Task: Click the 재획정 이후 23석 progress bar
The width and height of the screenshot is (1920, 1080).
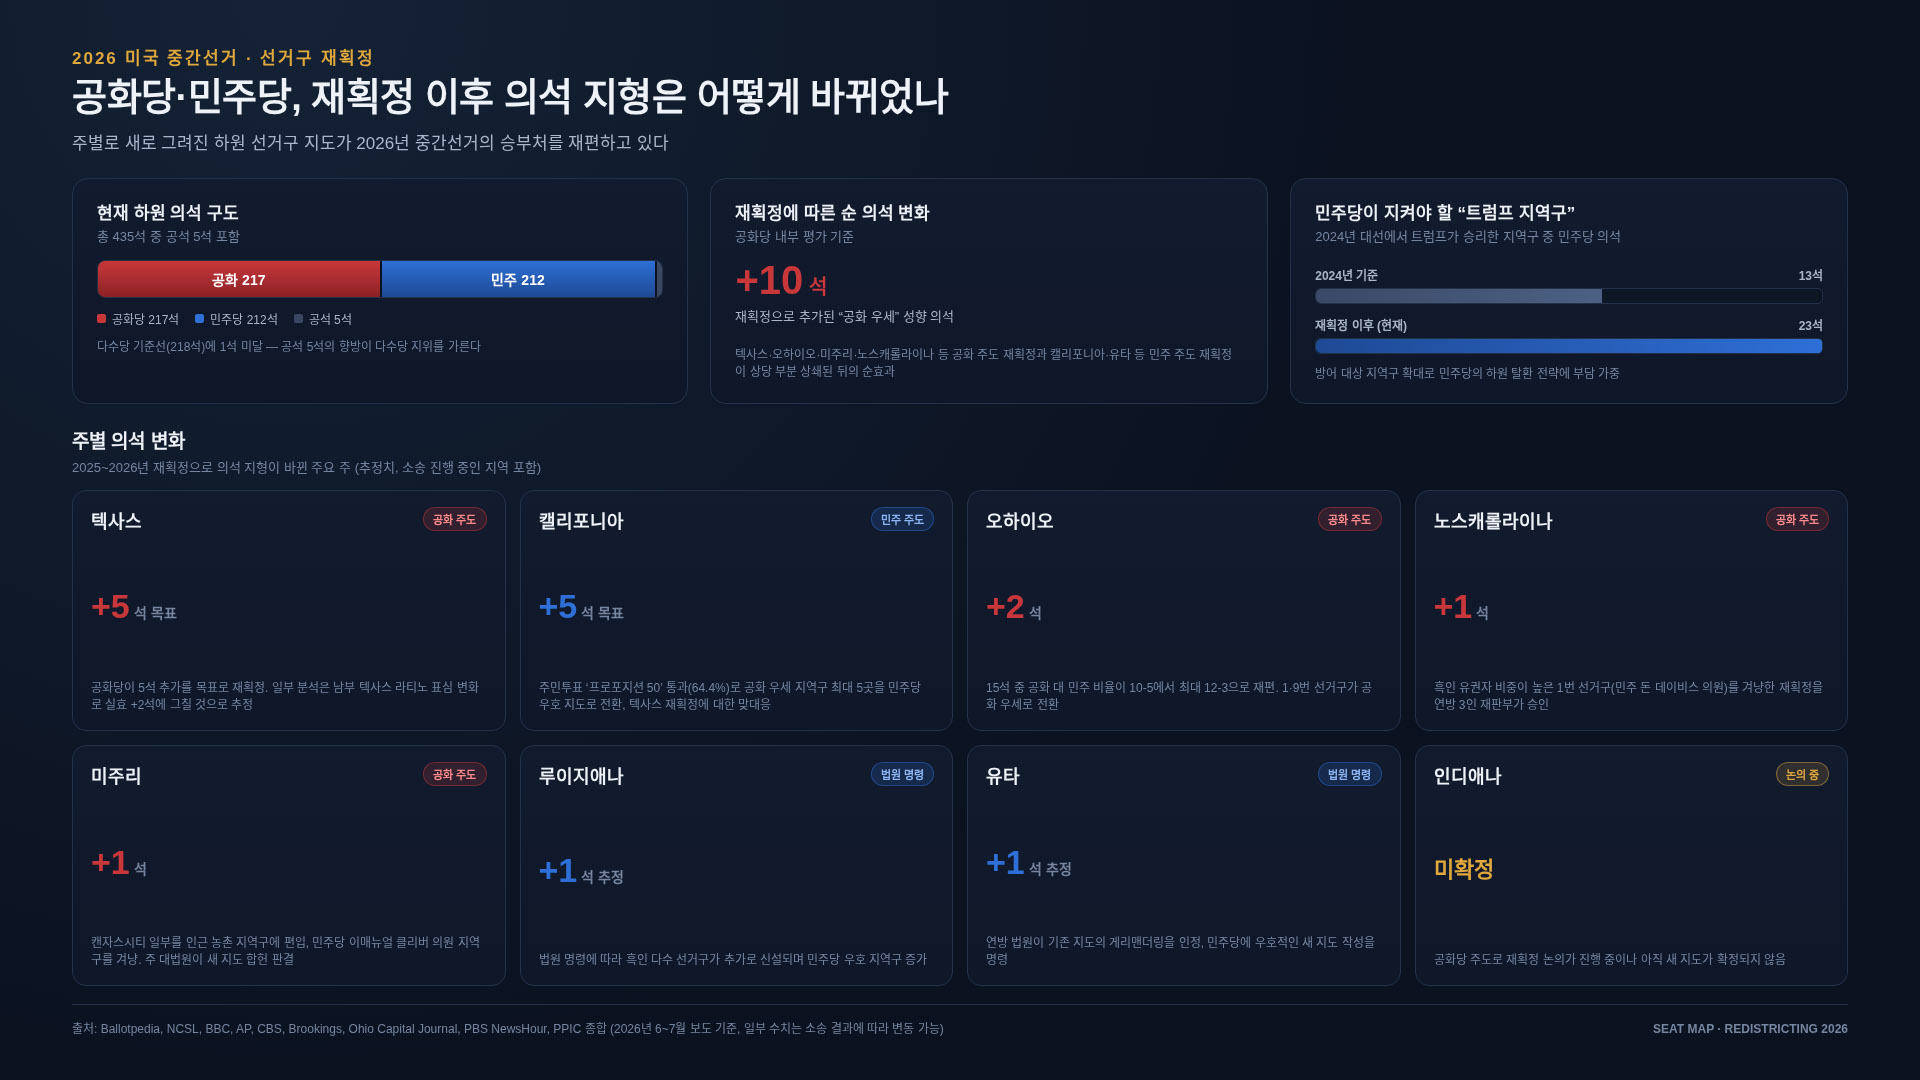Action: (1568, 346)
